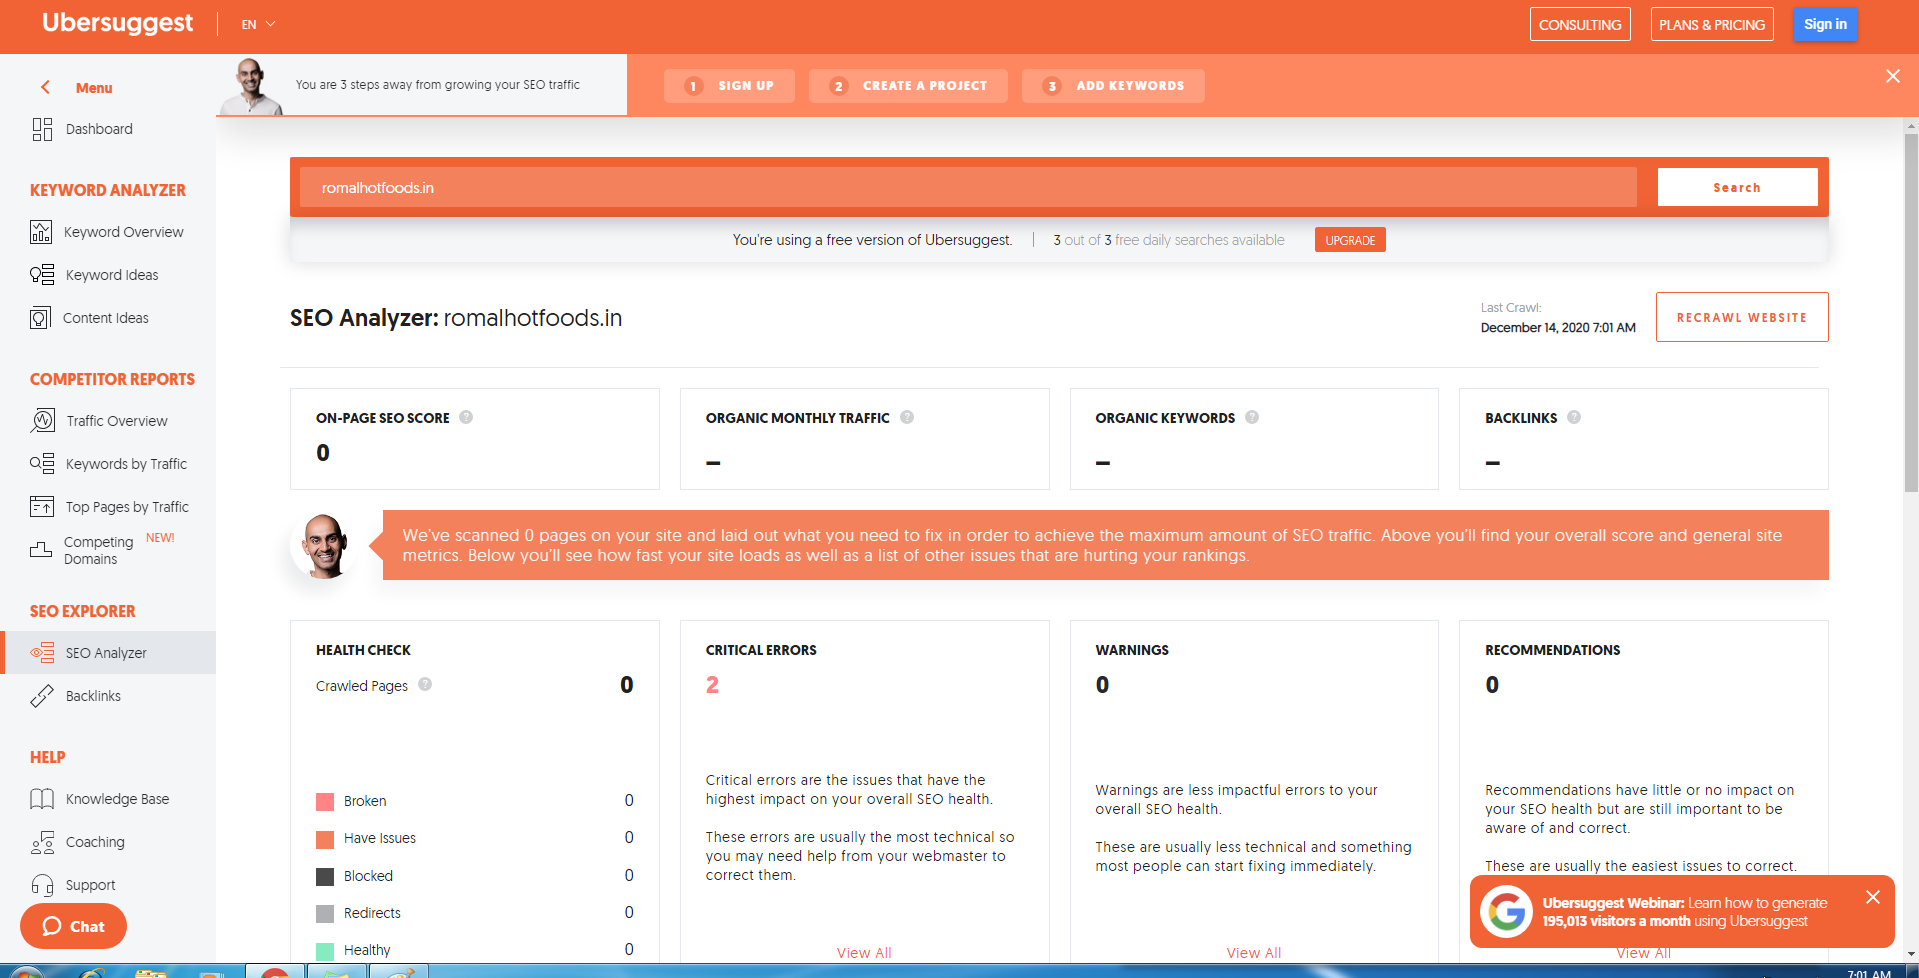The width and height of the screenshot is (1919, 978).
Task: Click the Ubersuggest logo
Action: coord(117,23)
